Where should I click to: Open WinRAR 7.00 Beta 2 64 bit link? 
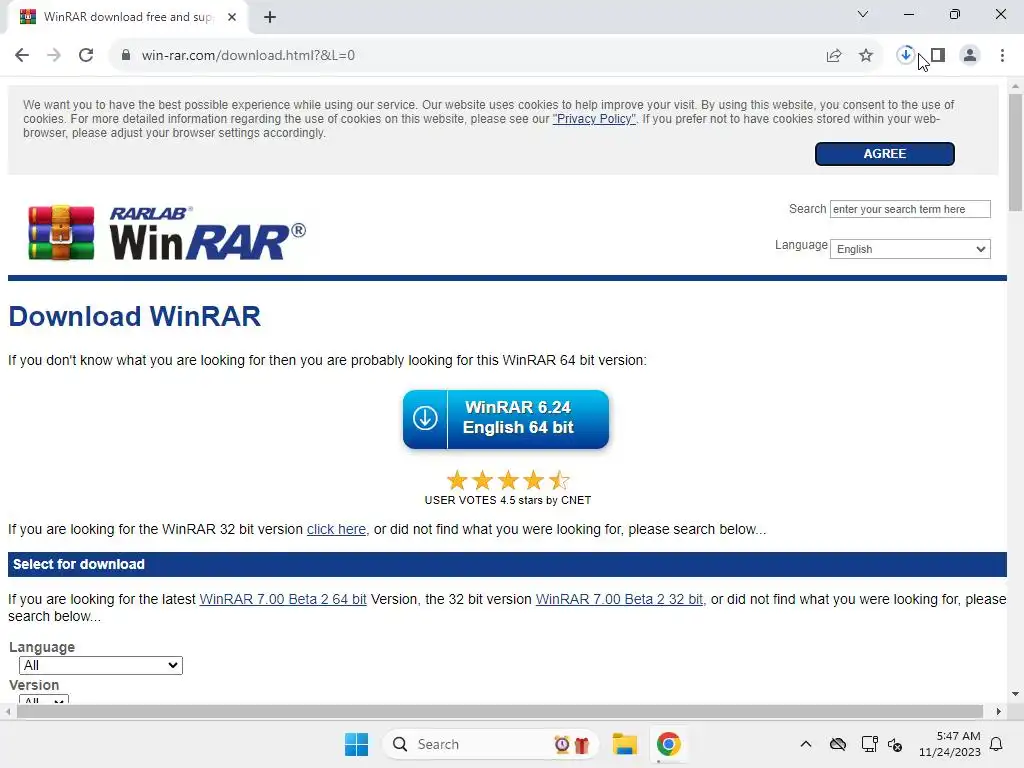pyautogui.click(x=283, y=600)
